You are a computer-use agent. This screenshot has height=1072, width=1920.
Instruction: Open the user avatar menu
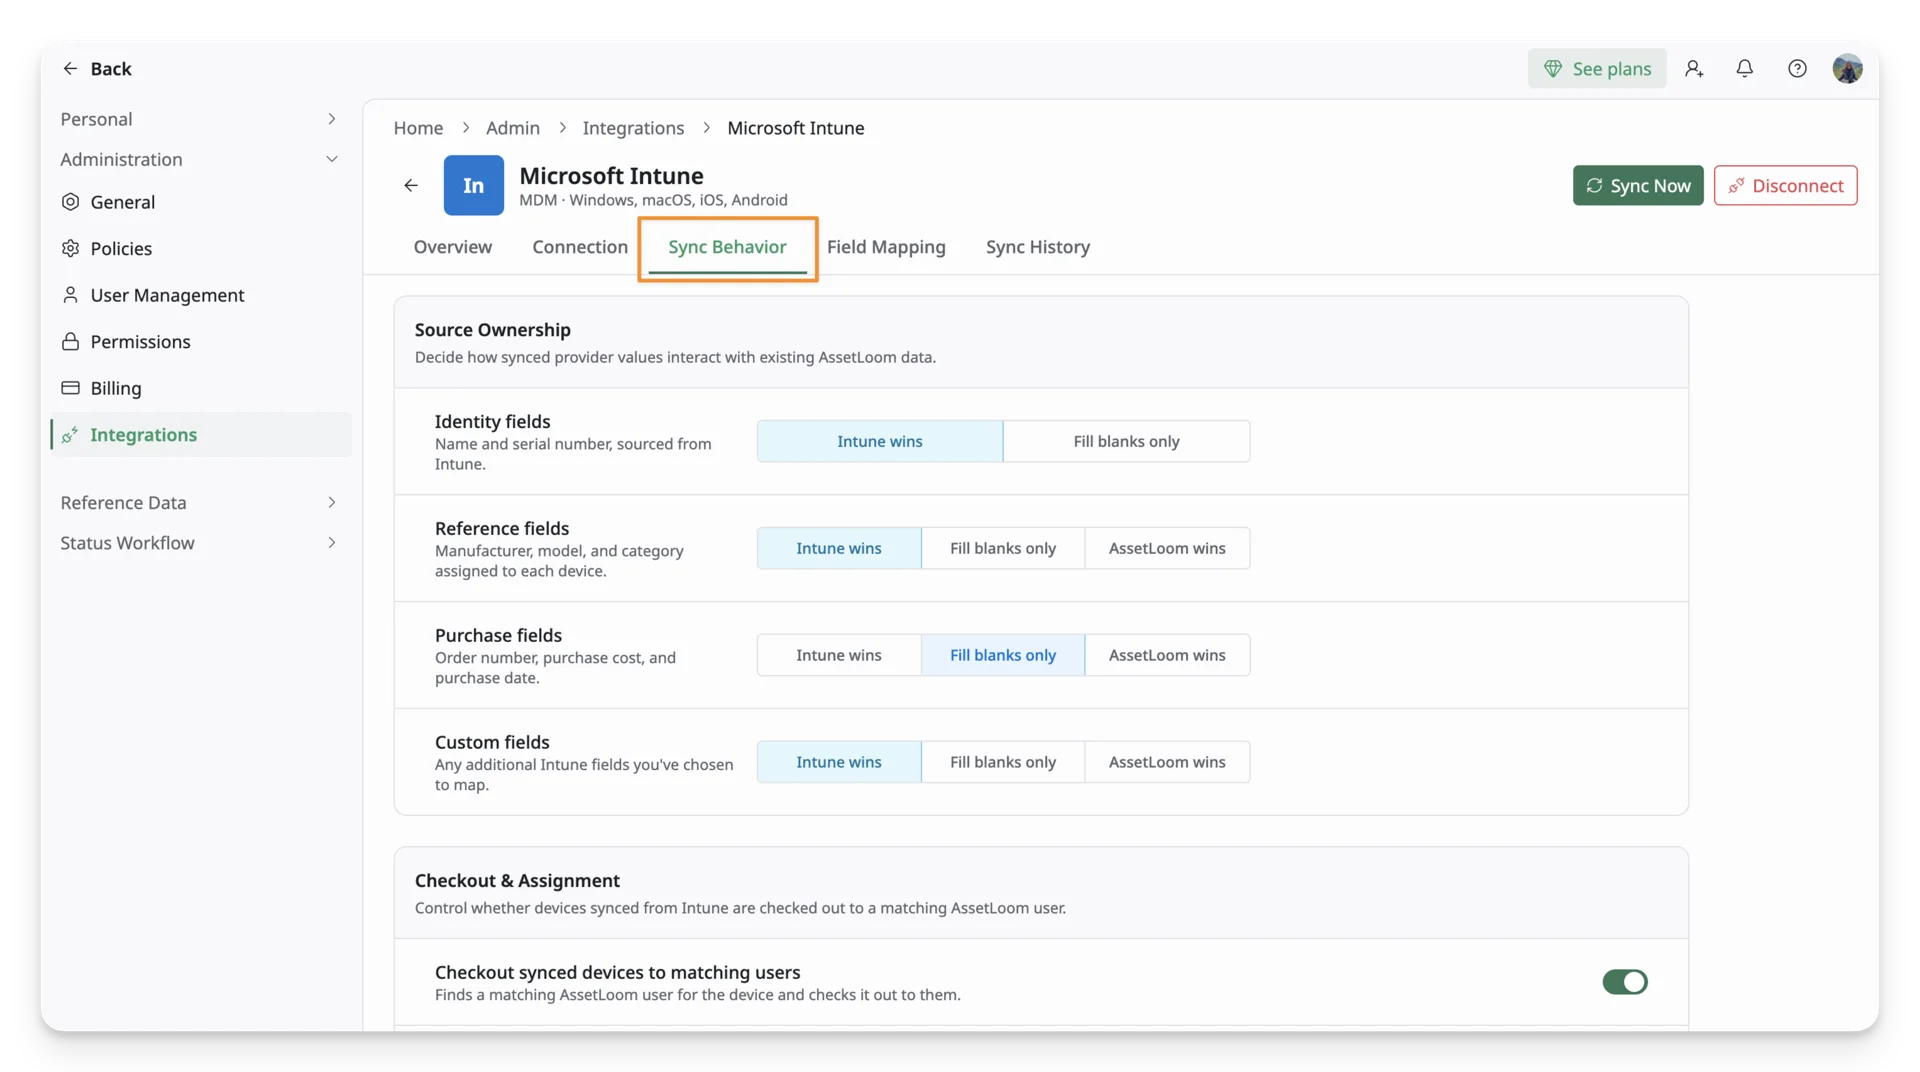pyautogui.click(x=1847, y=68)
